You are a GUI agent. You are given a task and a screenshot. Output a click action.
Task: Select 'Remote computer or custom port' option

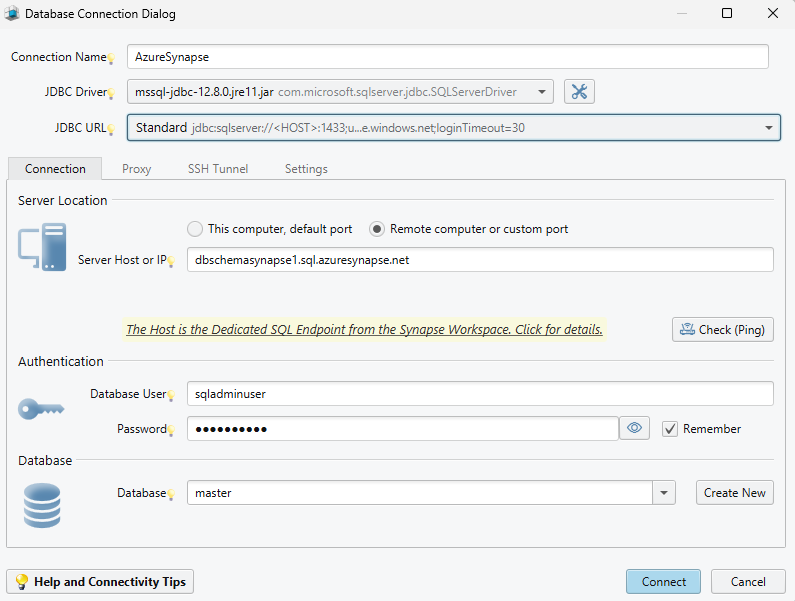(x=377, y=229)
